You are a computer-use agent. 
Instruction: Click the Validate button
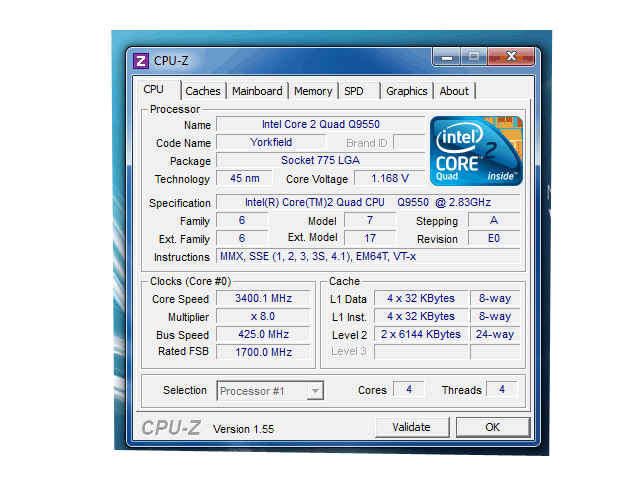412,427
